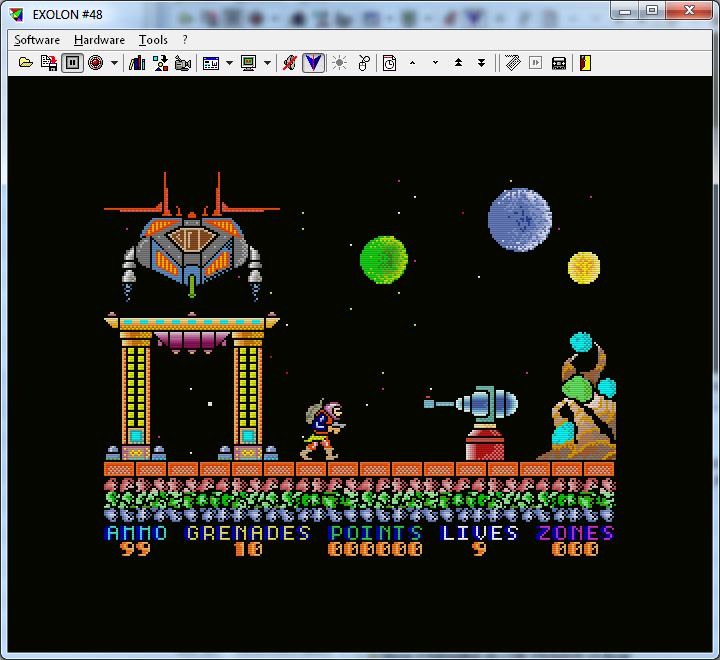
Task: Open the question mark help menu
Action: 185,40
